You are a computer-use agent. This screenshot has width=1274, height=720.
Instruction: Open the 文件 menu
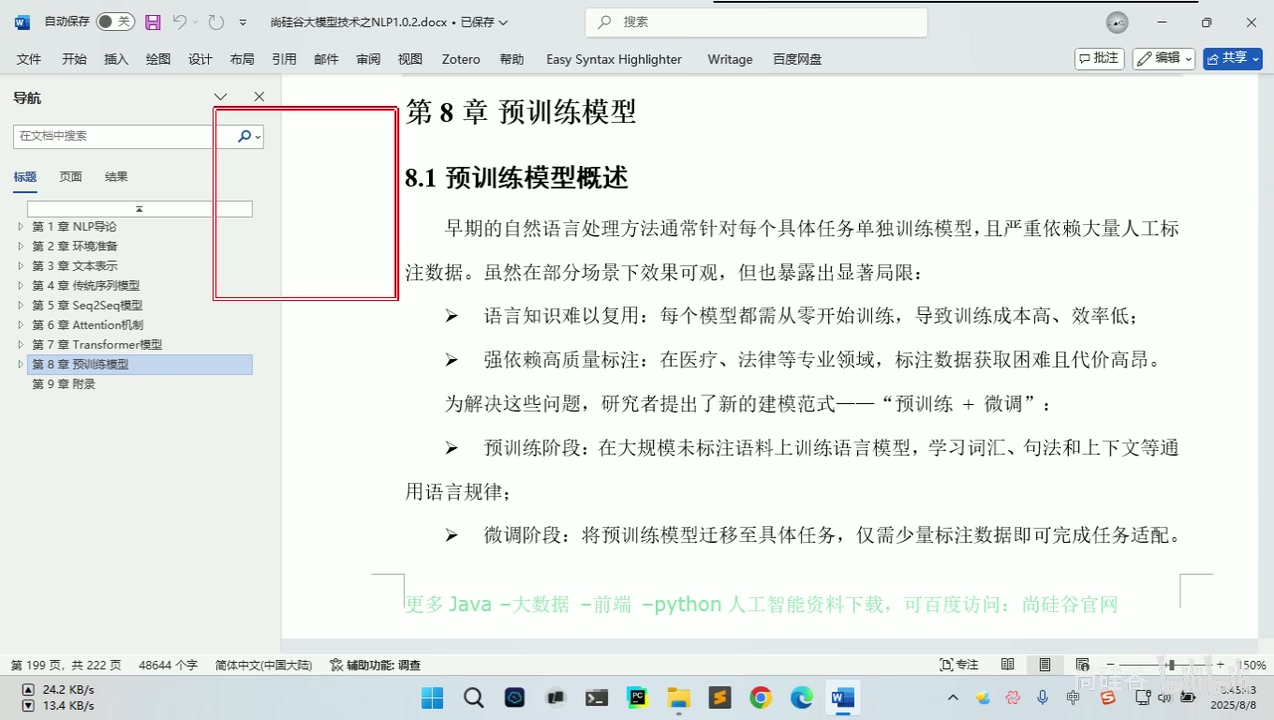[x=29, y=59]
